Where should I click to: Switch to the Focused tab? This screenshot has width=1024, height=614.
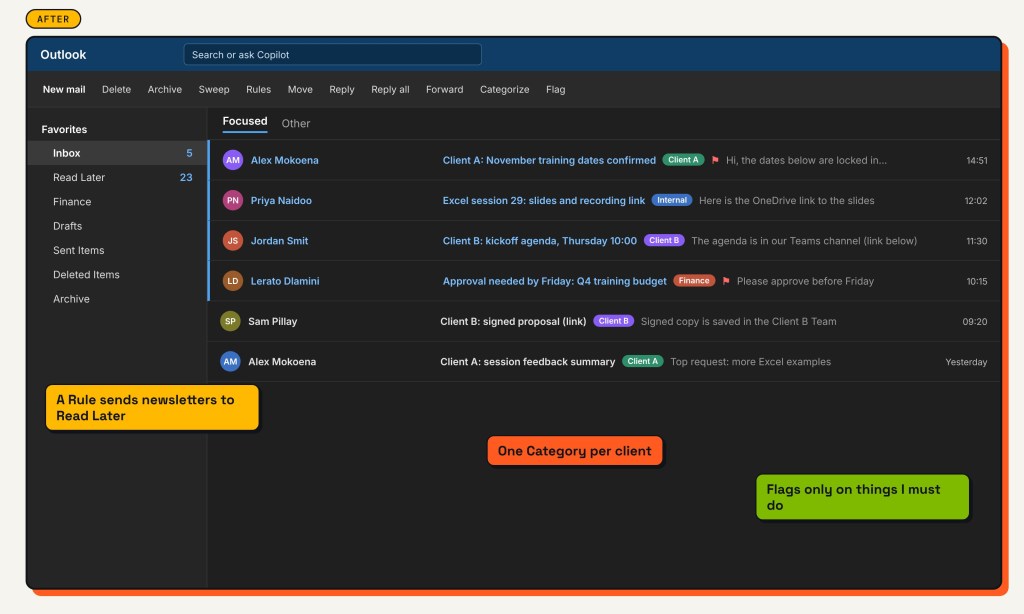[245, 121]
